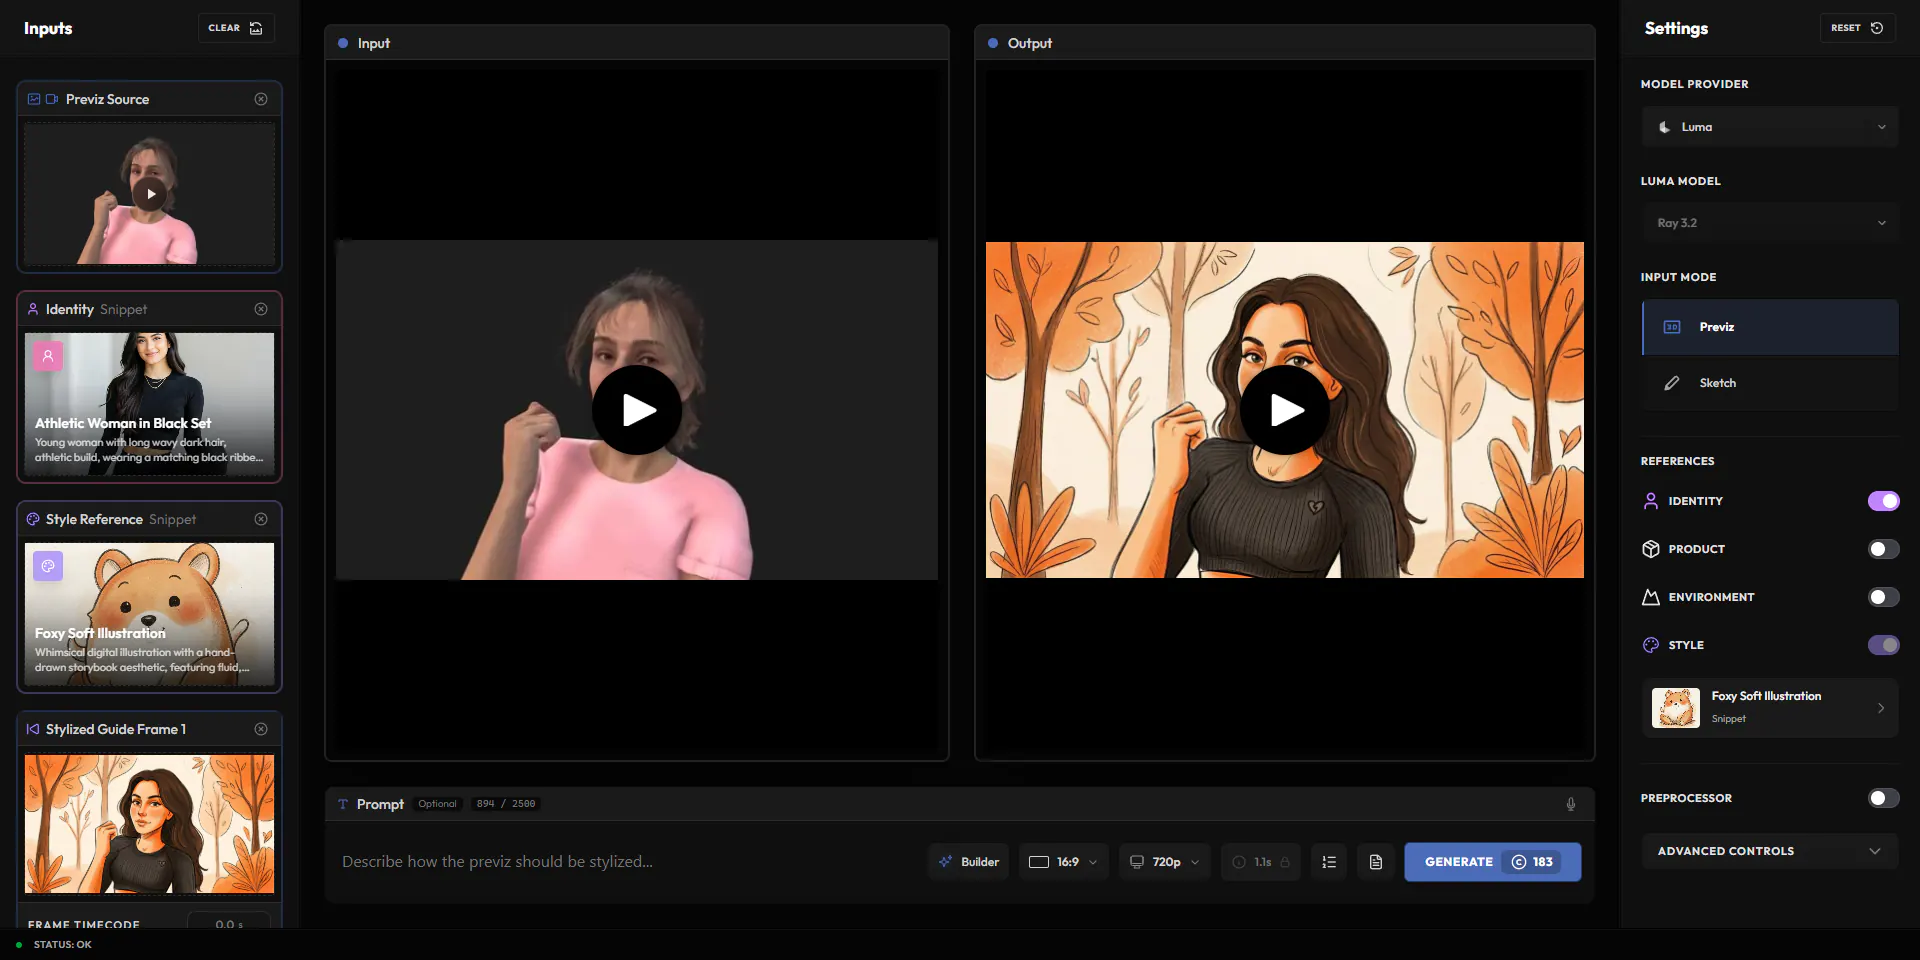The height and width of the screenshot is (960, 1920).
Task: Expand Advanced Controls section
Action: (1769, 851)
